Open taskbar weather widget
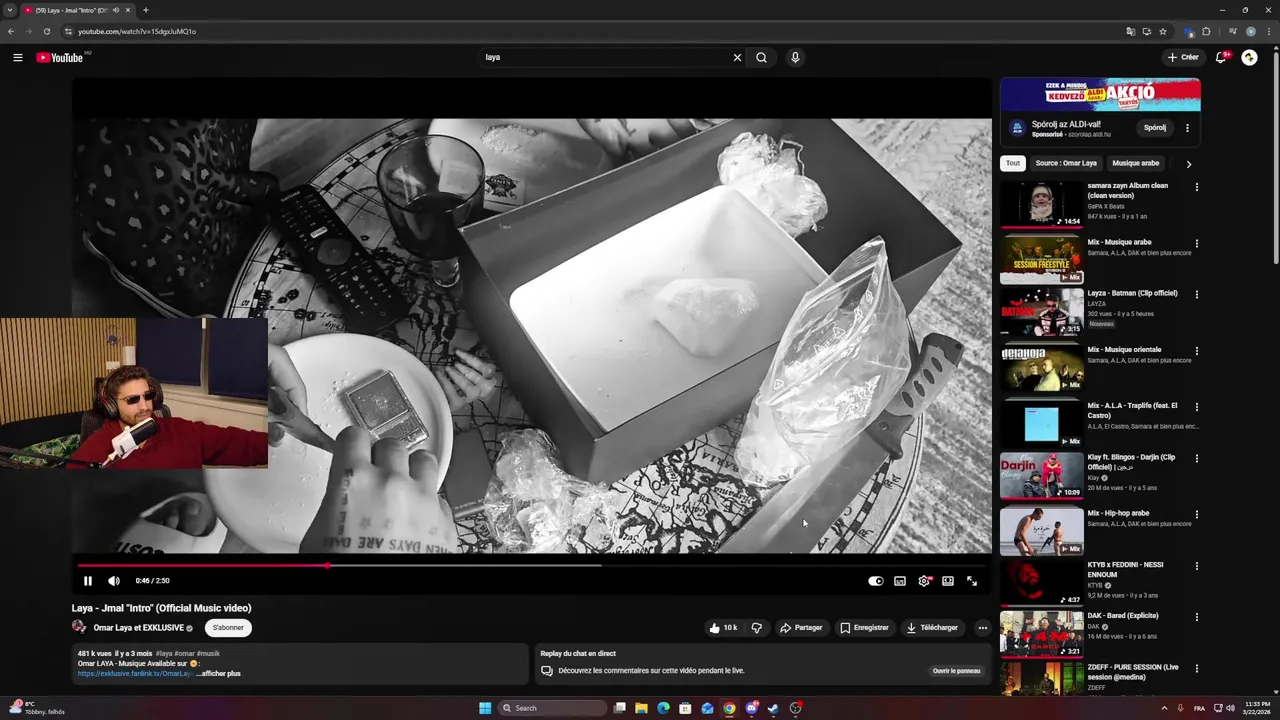Image resolution: width=1280 pixels, height=720 pixels. [x=36, y=708]
